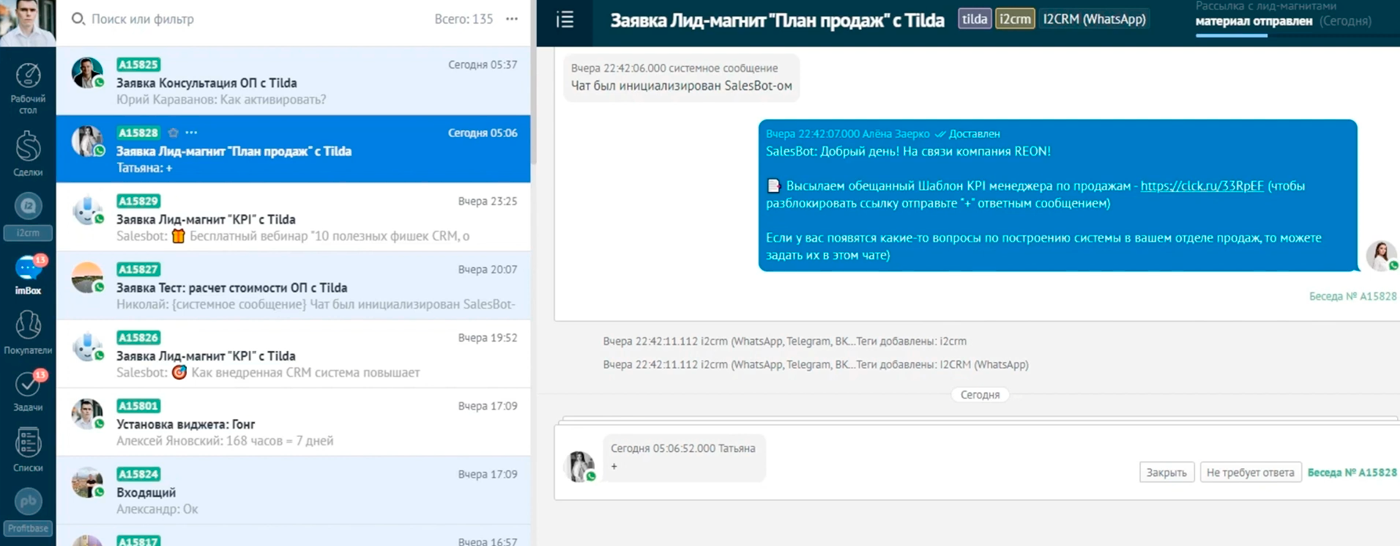Open three-dot options on conversation A15828
The image size is (1400, 546).
[x=191, y=133]
